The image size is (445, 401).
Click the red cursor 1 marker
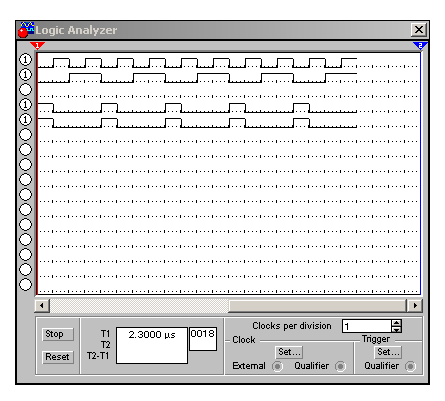coord(37,46)
